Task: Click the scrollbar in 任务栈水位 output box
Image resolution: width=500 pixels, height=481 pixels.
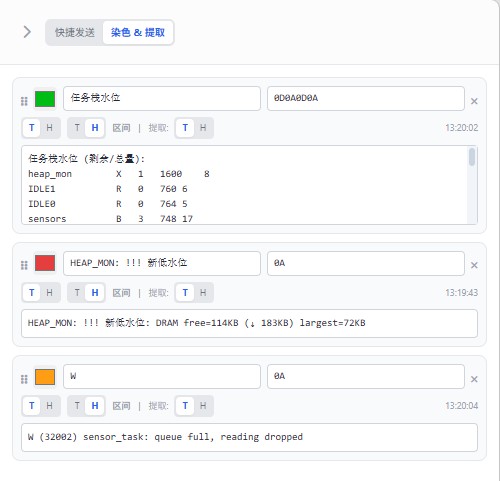Action: [x=472, y=157]
